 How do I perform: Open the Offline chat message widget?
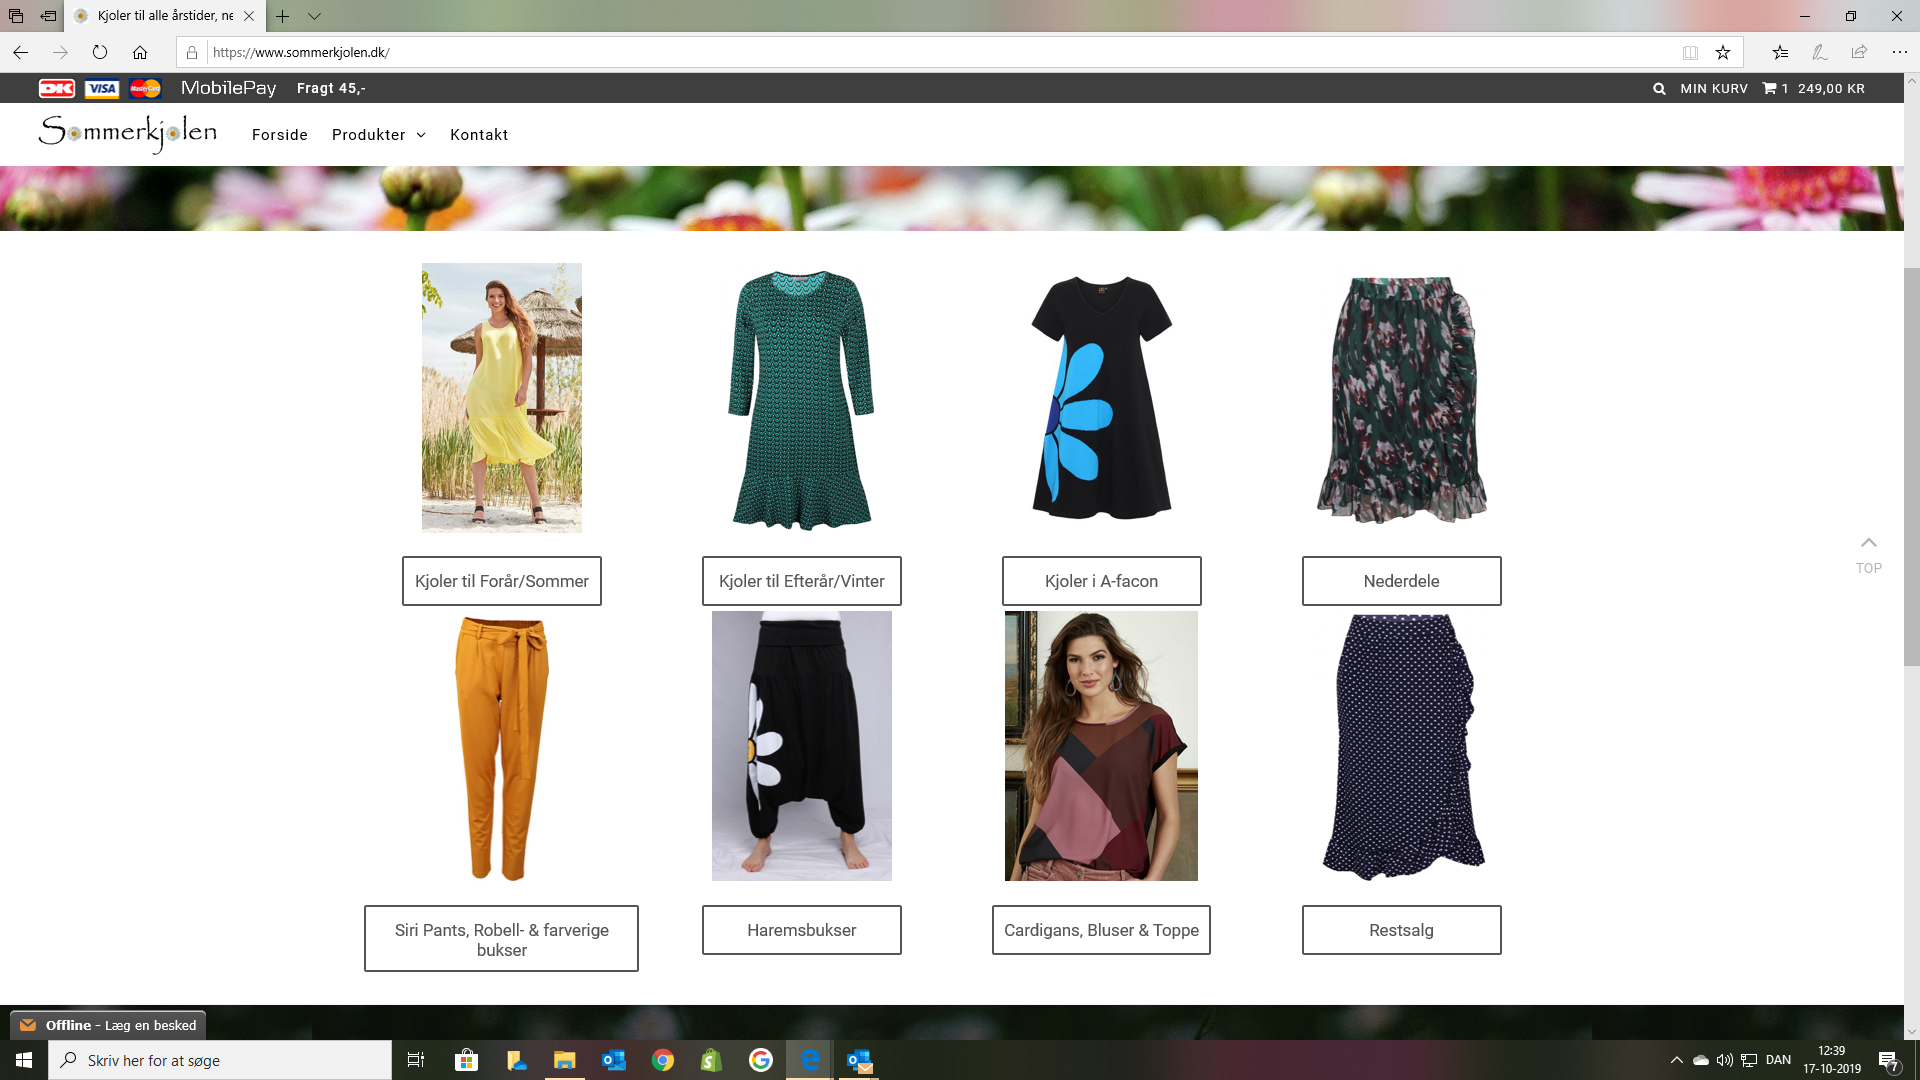(x=108, y=1025)
